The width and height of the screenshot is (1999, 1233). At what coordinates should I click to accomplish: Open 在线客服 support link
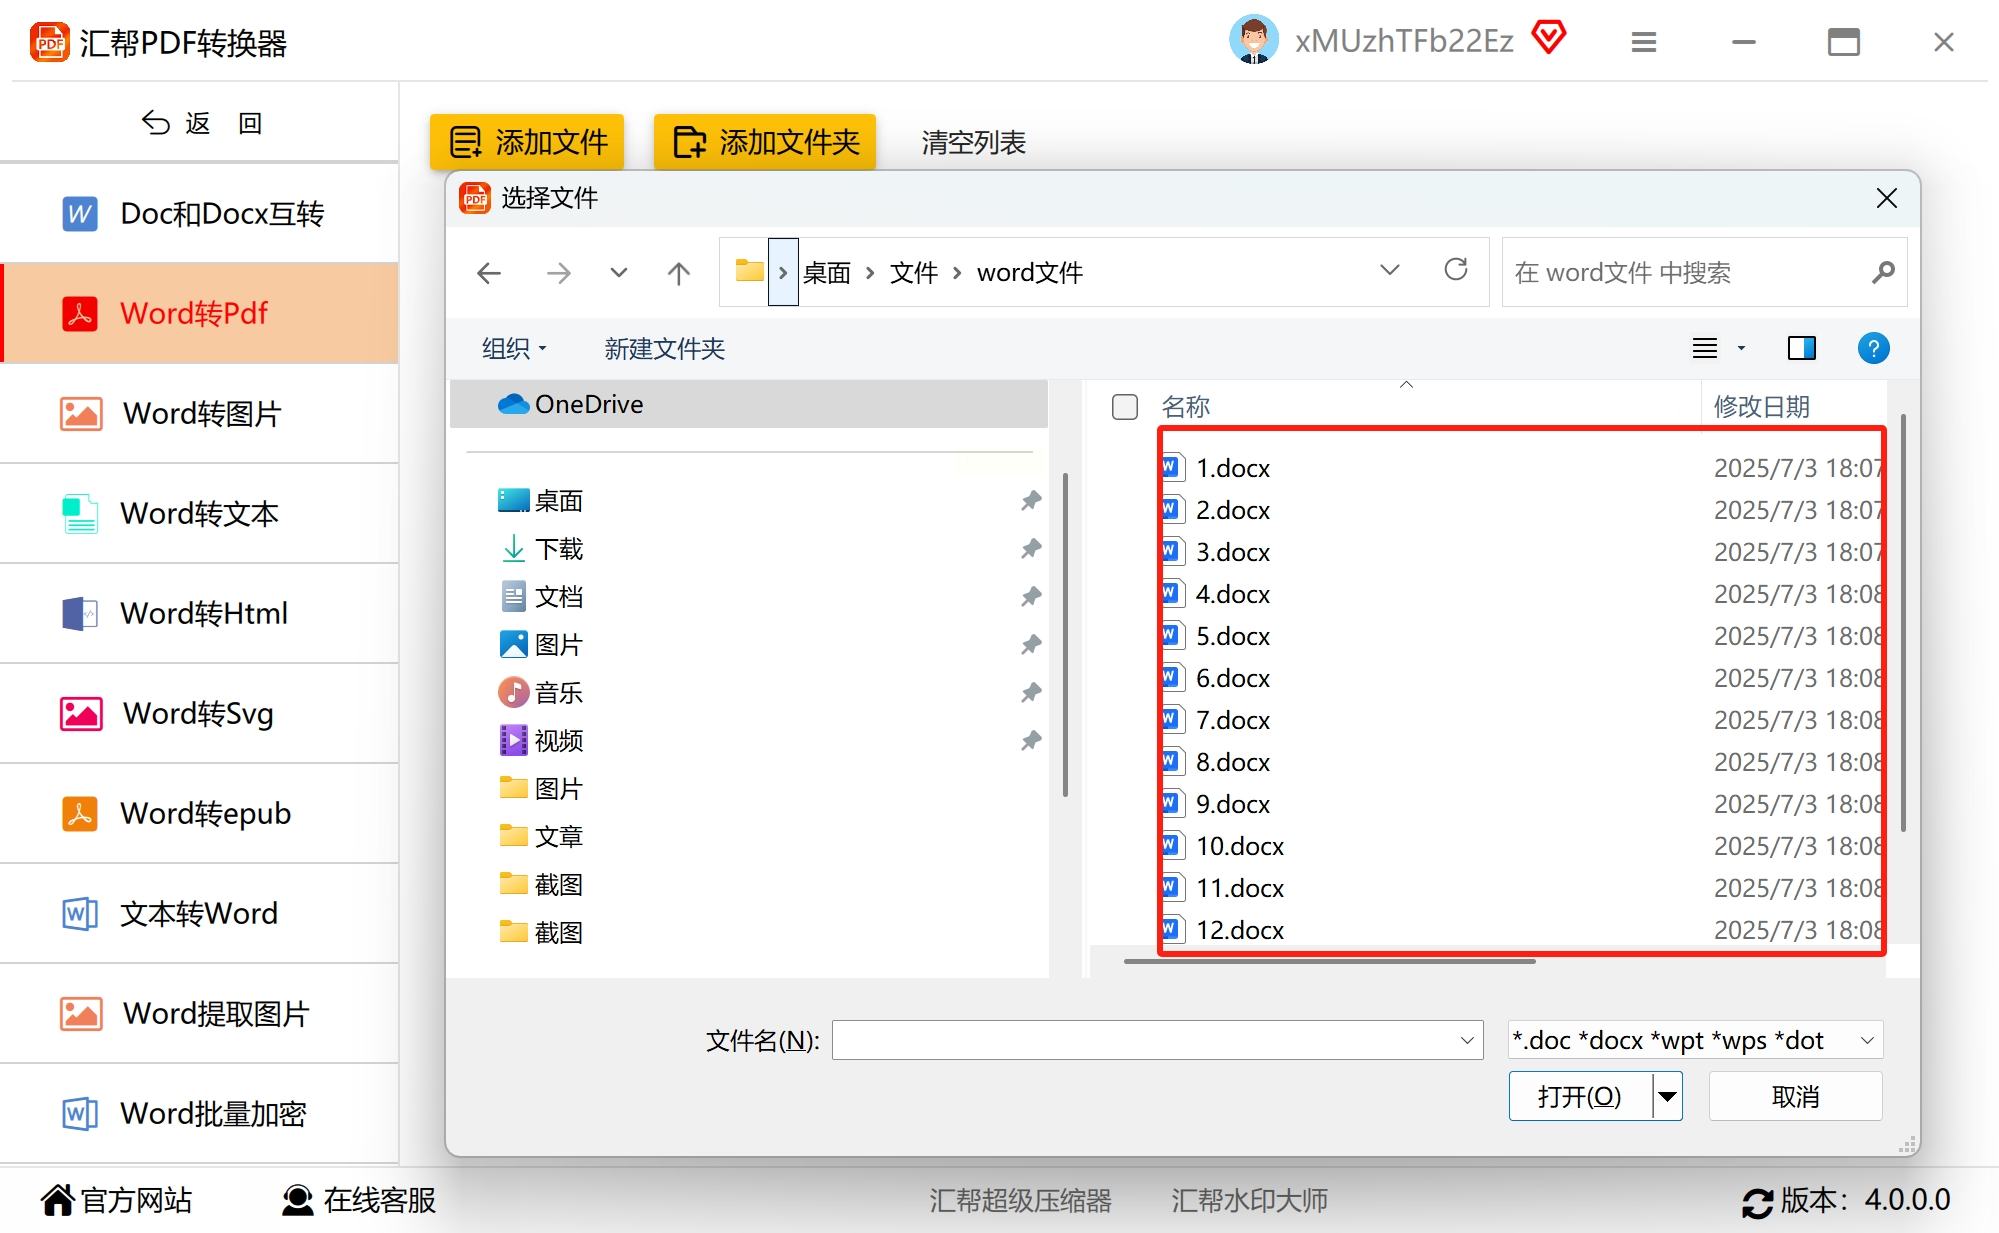pyautogui.click(x=359, y=1199)
